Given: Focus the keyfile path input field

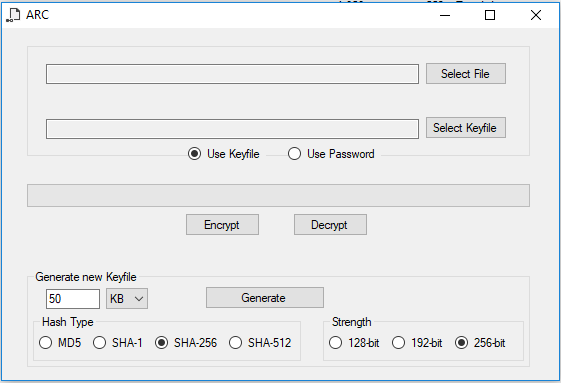Looking at the screenshot, I should click(x=232, y=129).
